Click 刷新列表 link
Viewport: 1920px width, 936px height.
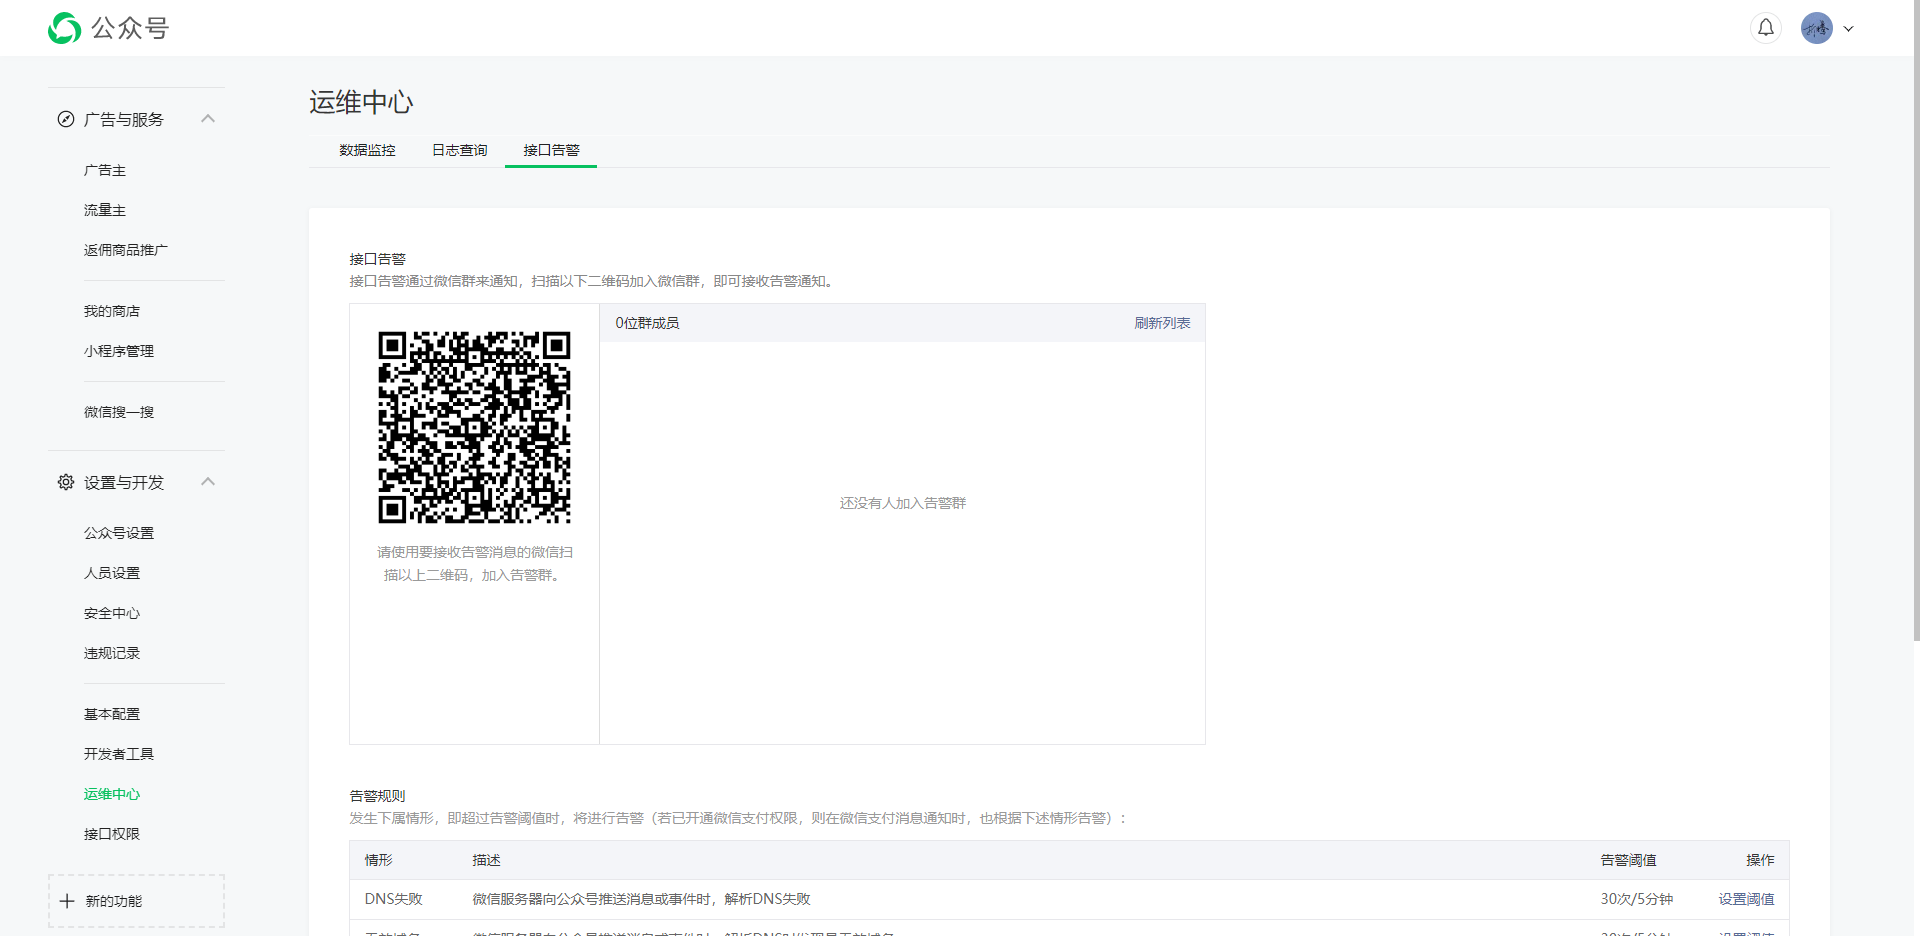tap(1162, 323)
